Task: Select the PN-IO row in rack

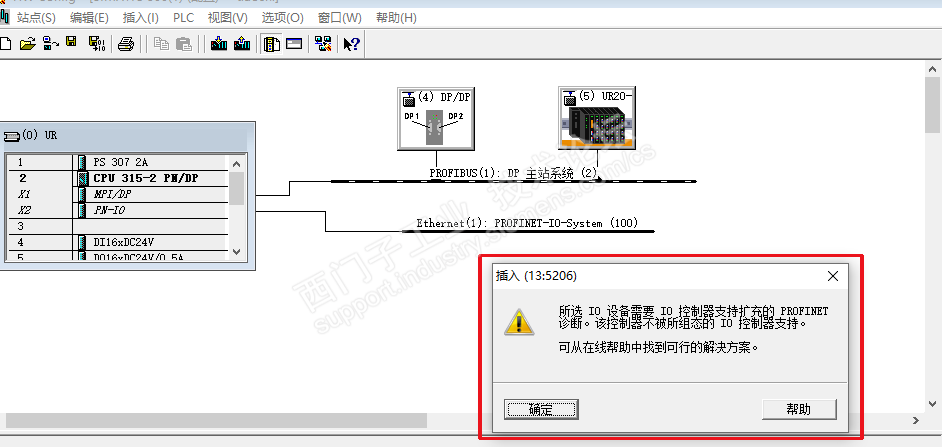Action: 117,210
